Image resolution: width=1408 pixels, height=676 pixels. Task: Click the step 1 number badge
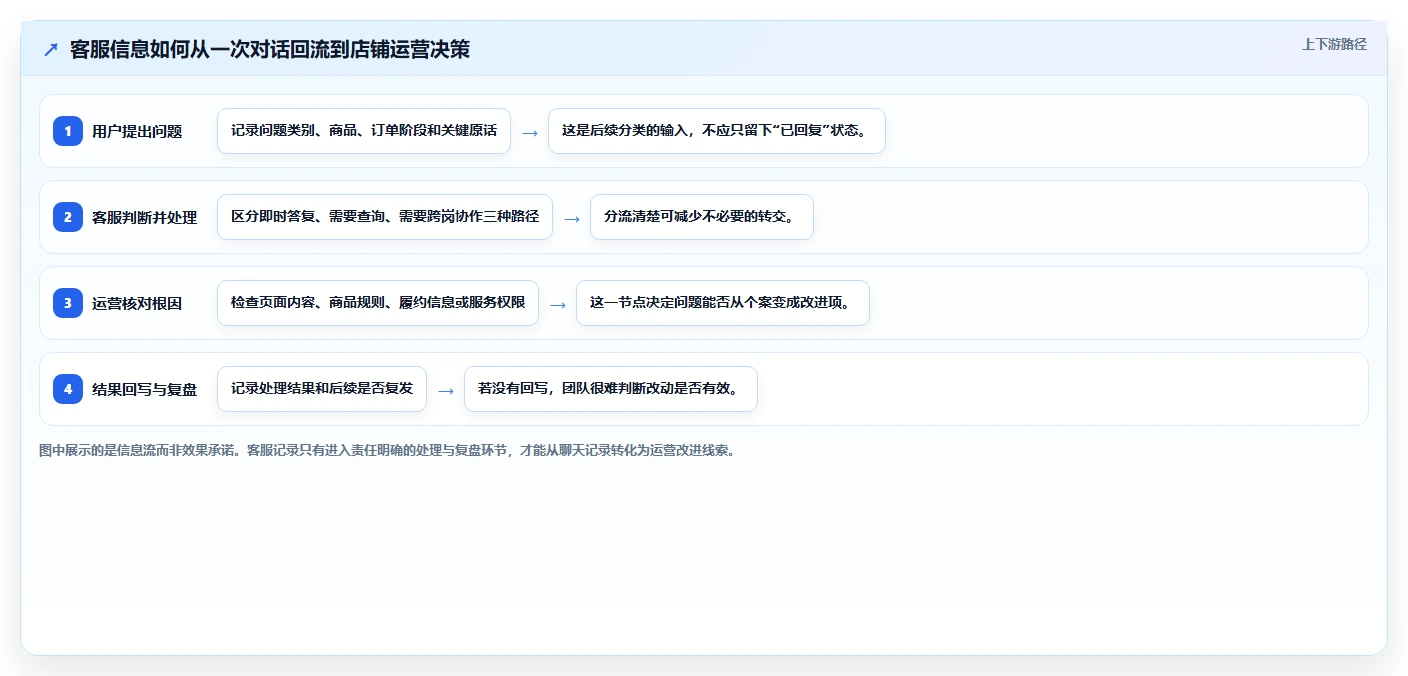pos(68,131)
